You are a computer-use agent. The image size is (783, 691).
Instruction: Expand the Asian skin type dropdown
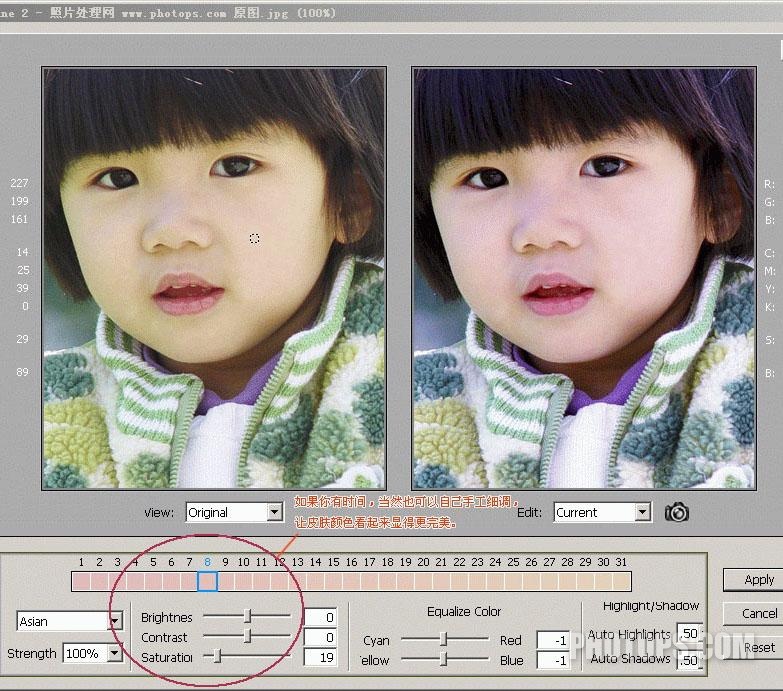(x=69, y=622)
